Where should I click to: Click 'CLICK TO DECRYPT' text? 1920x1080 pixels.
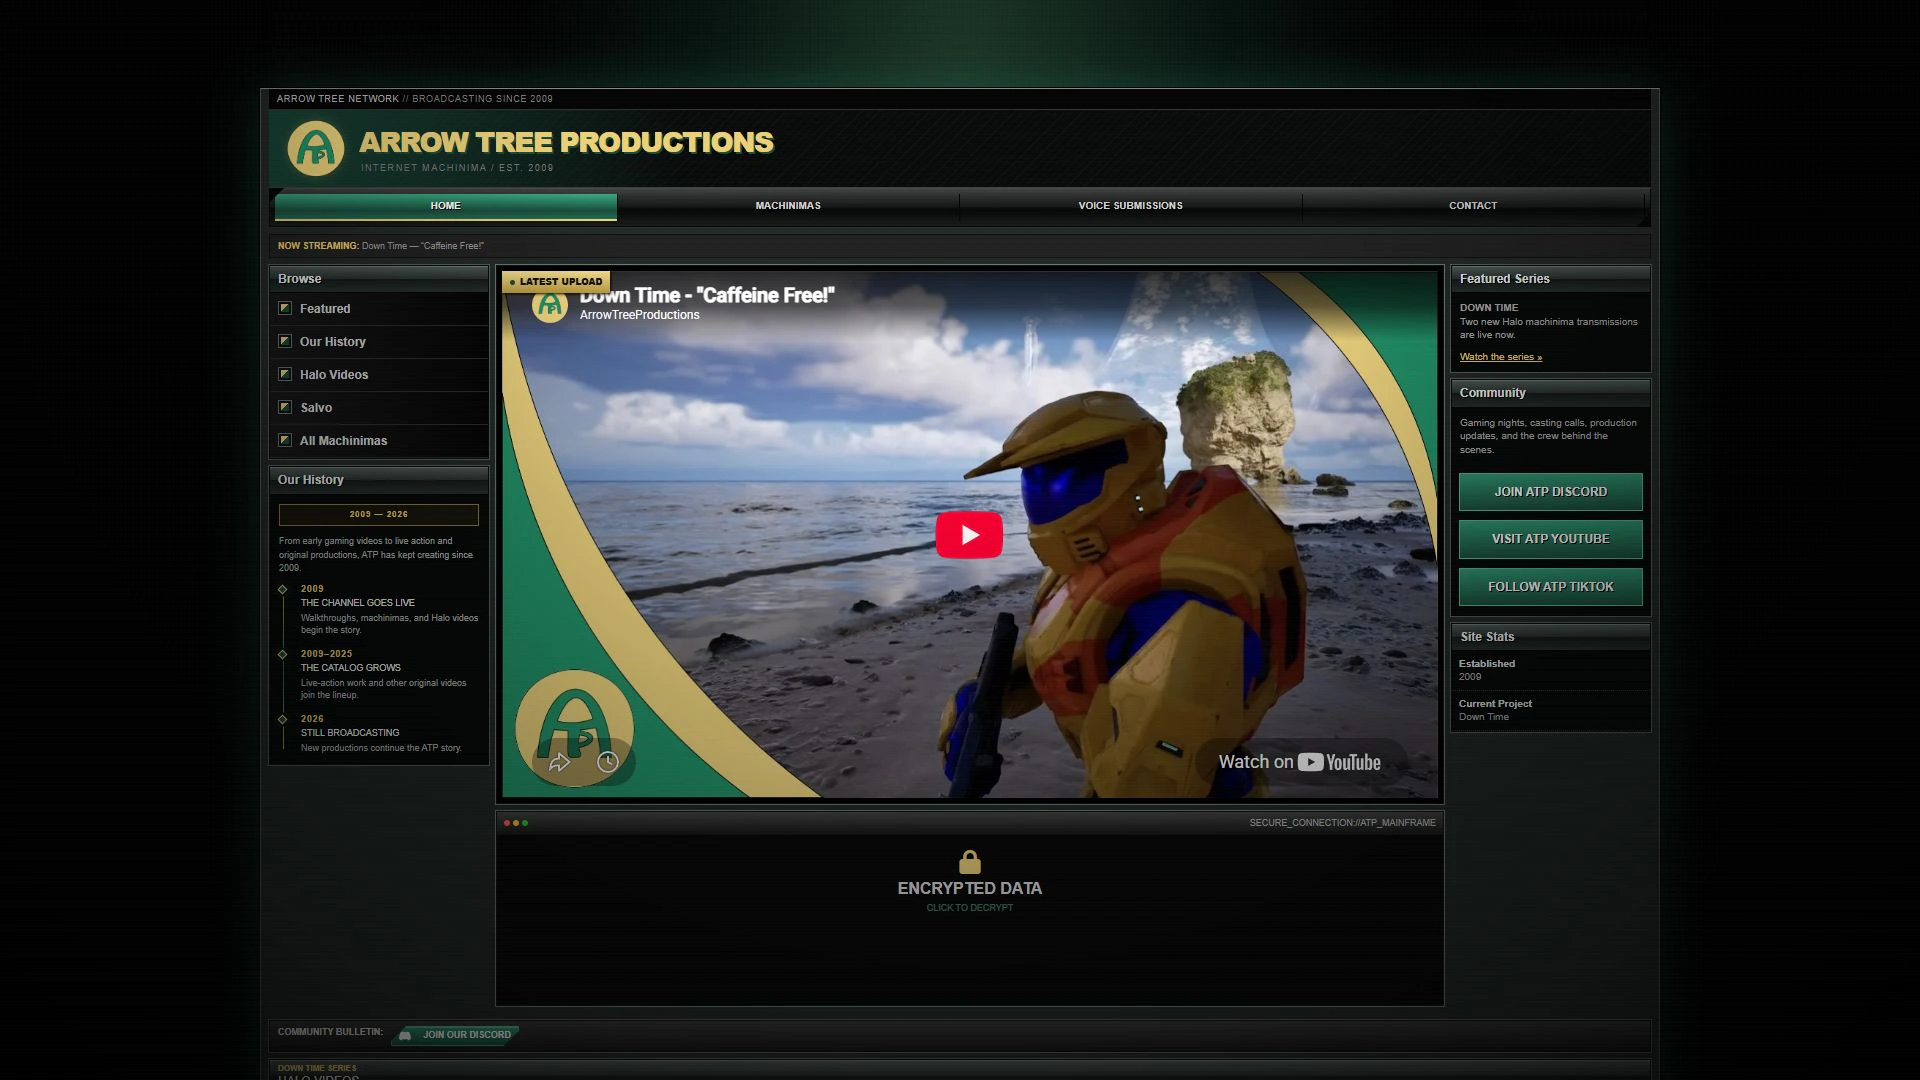click(969, 908)
